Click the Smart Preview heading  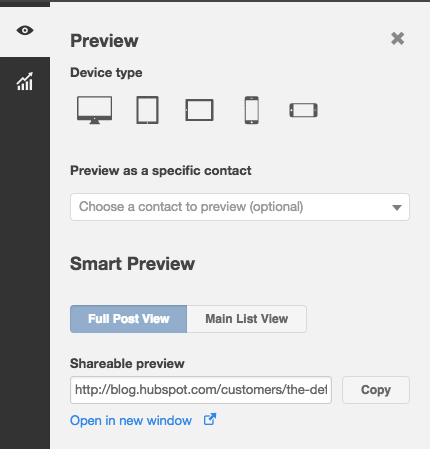coord(132,264)
